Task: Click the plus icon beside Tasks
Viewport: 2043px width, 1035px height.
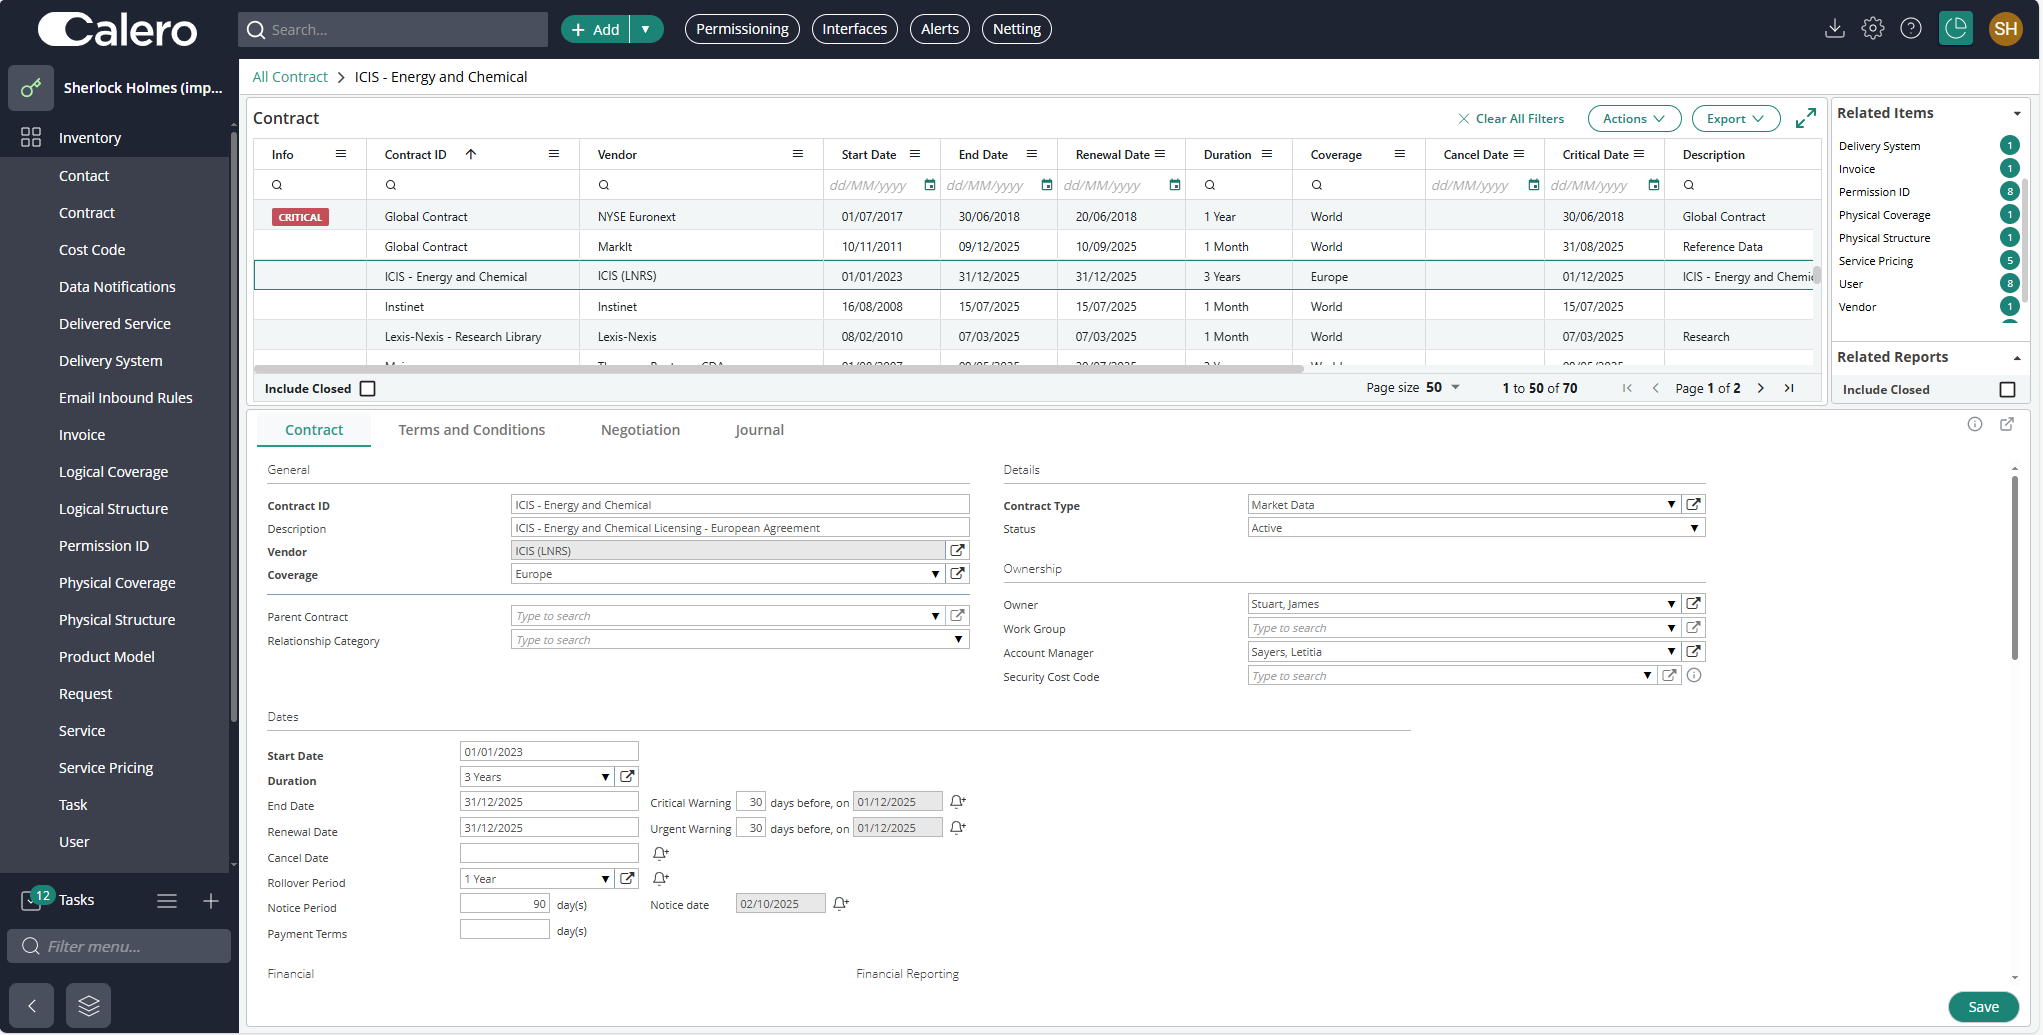Action: click(x=211, y=900)
